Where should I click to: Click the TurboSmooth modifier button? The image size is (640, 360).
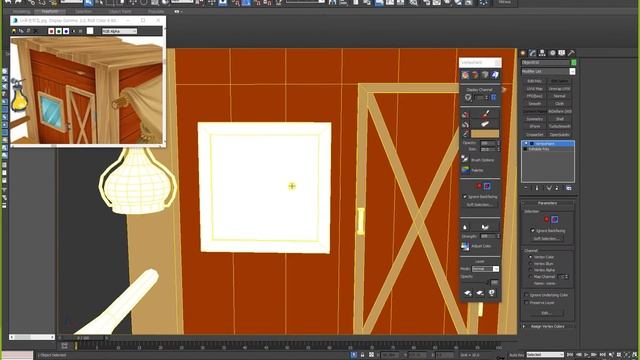coord(560,127)
